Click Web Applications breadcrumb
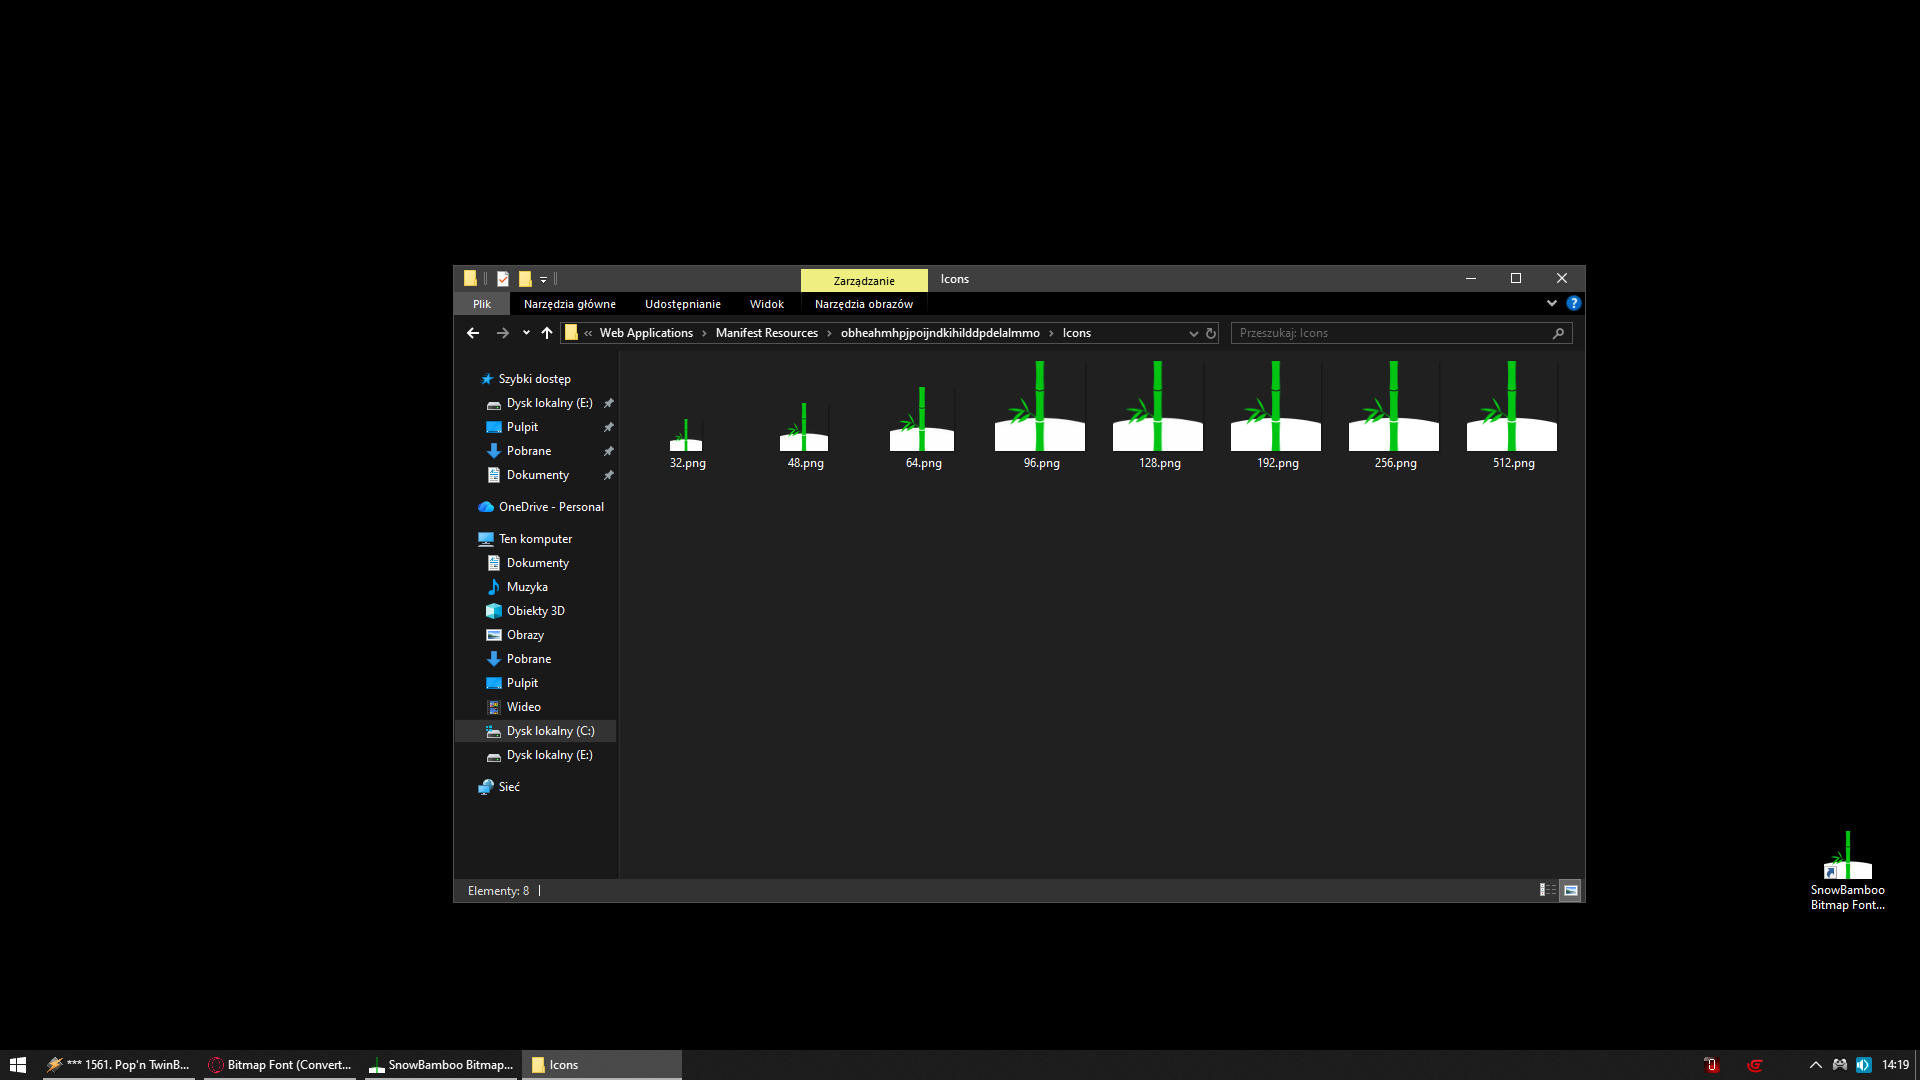This screenshot has height=1080, width=1920. pos(646,333)
